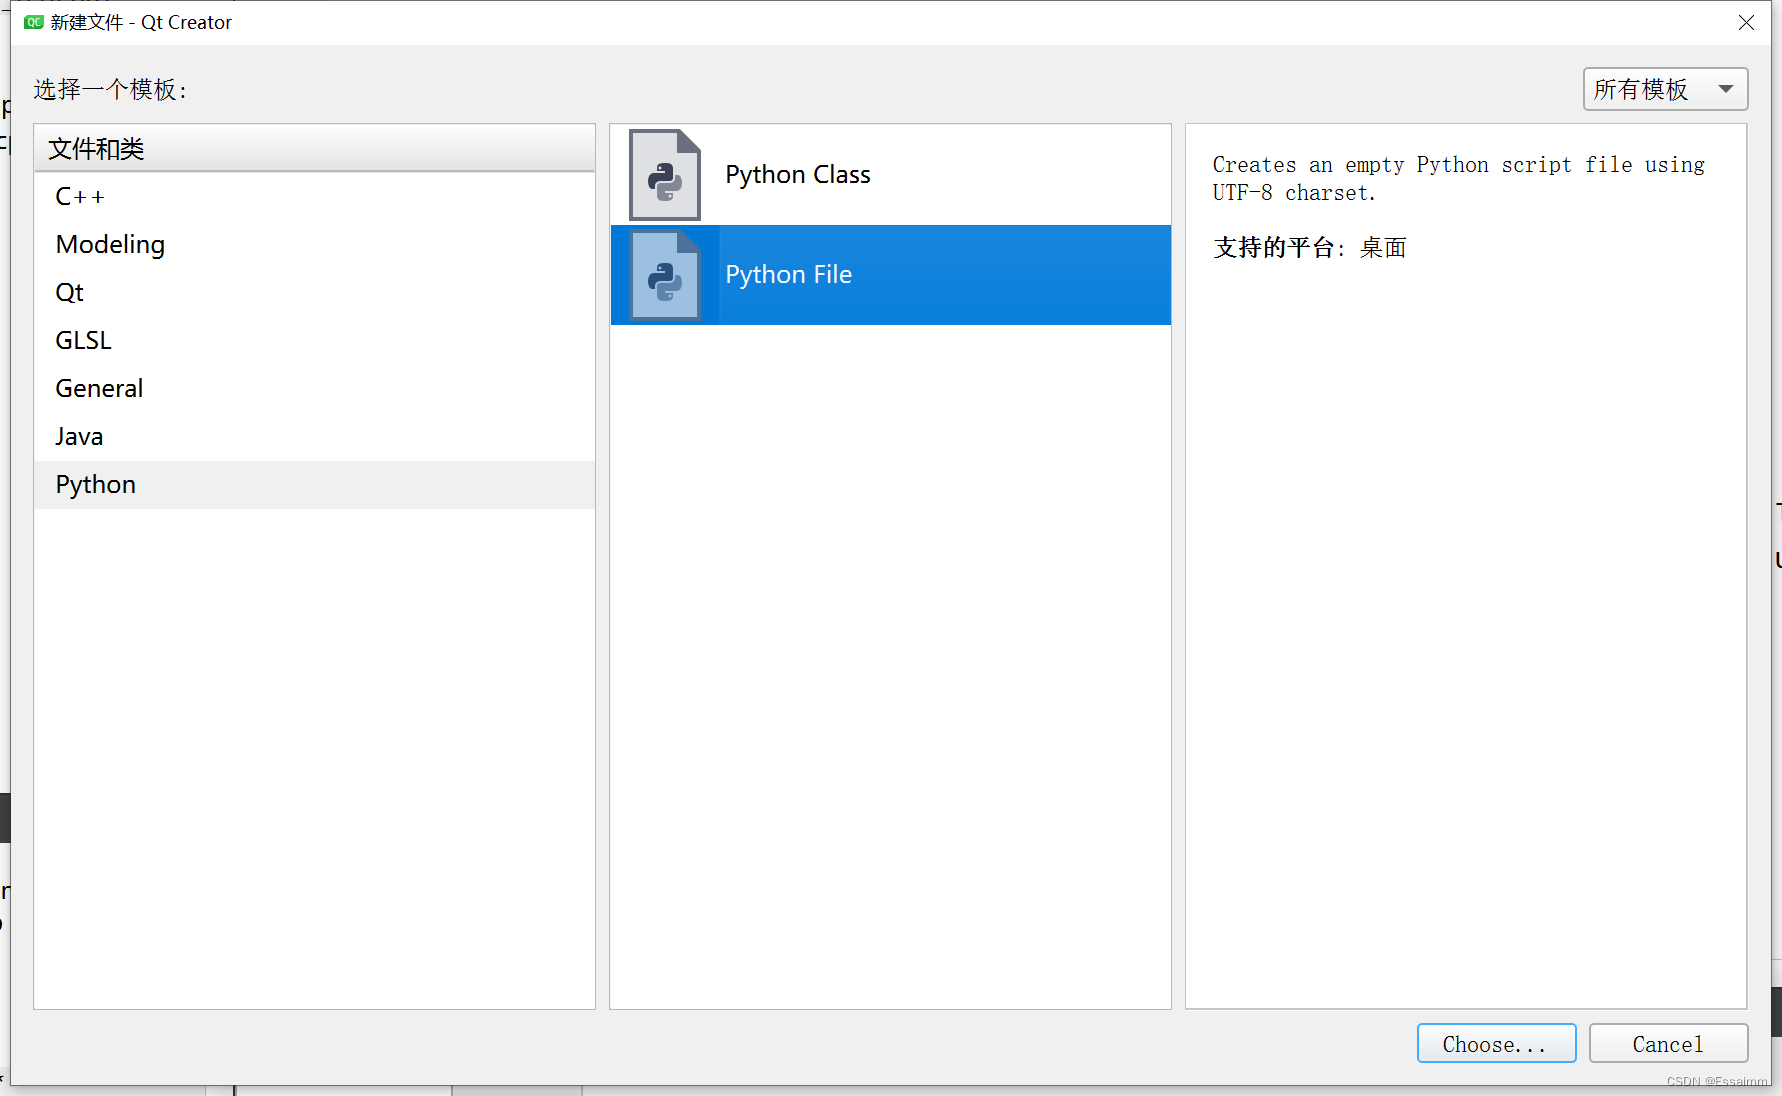1782x1096 pixels.
Task: Click the Choose... button
Action: coord(1496,1043)
